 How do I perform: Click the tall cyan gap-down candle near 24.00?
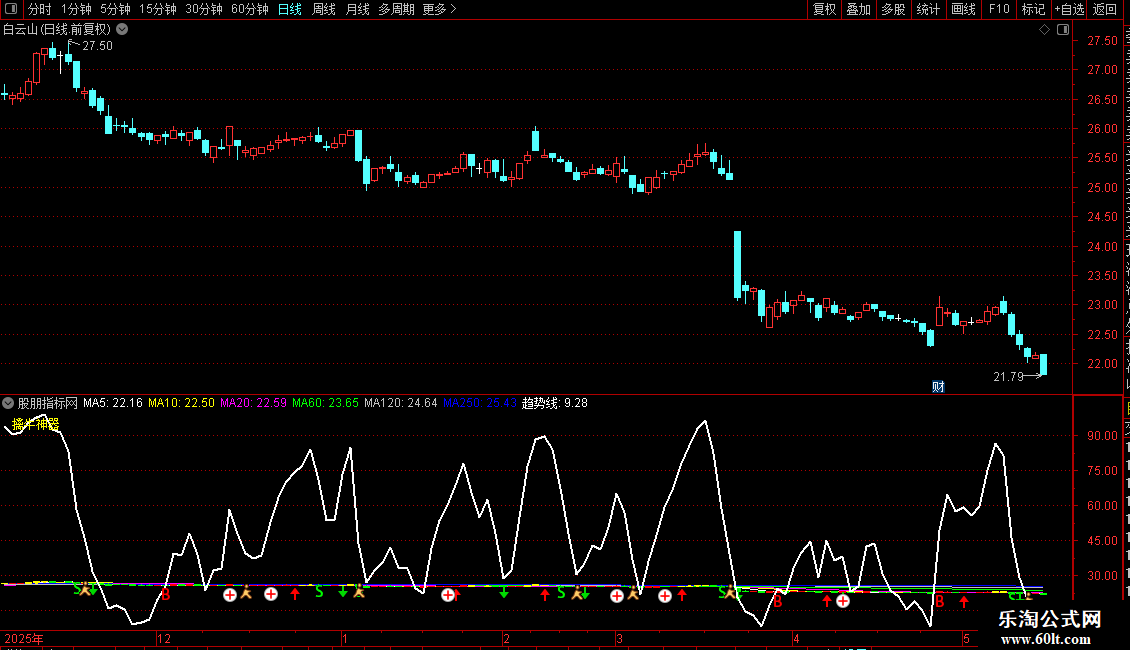pyautogui.click(x=737, y=264)
